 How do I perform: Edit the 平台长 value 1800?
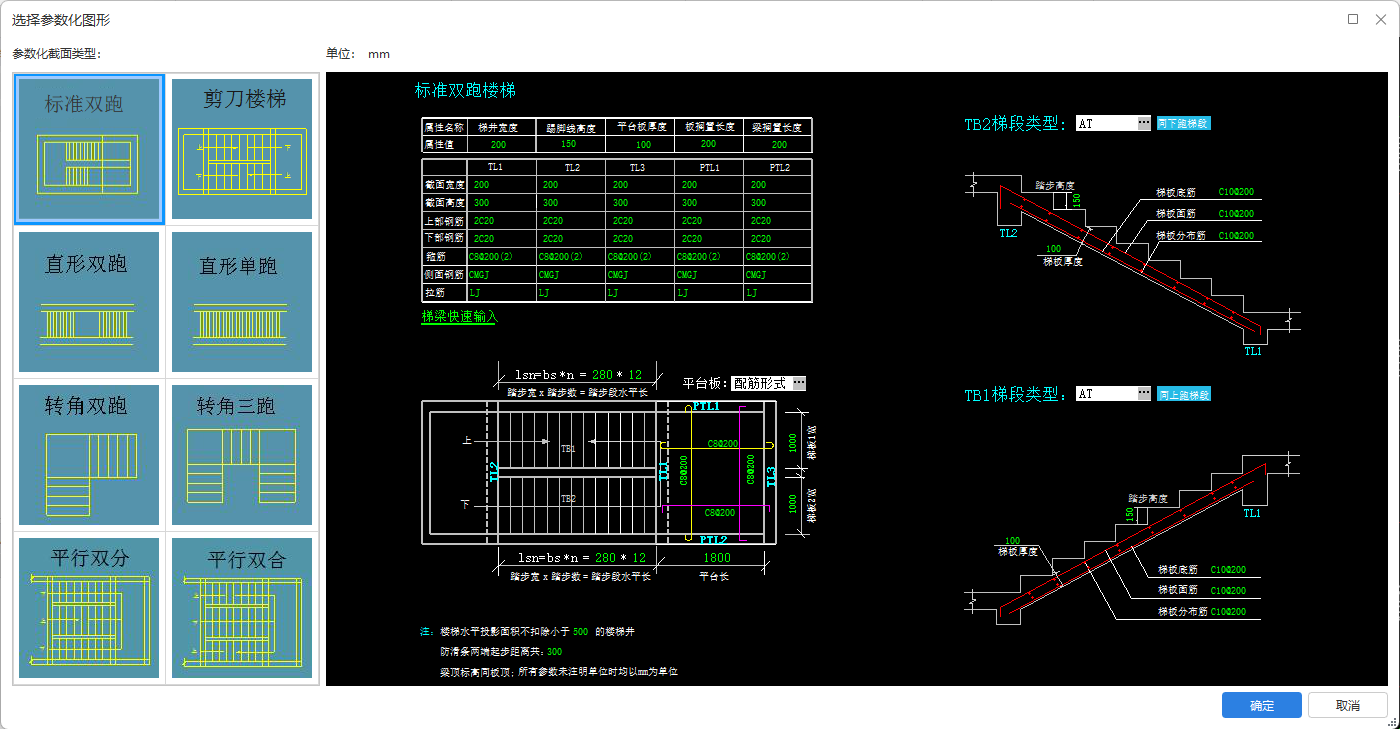pos(717,558)
